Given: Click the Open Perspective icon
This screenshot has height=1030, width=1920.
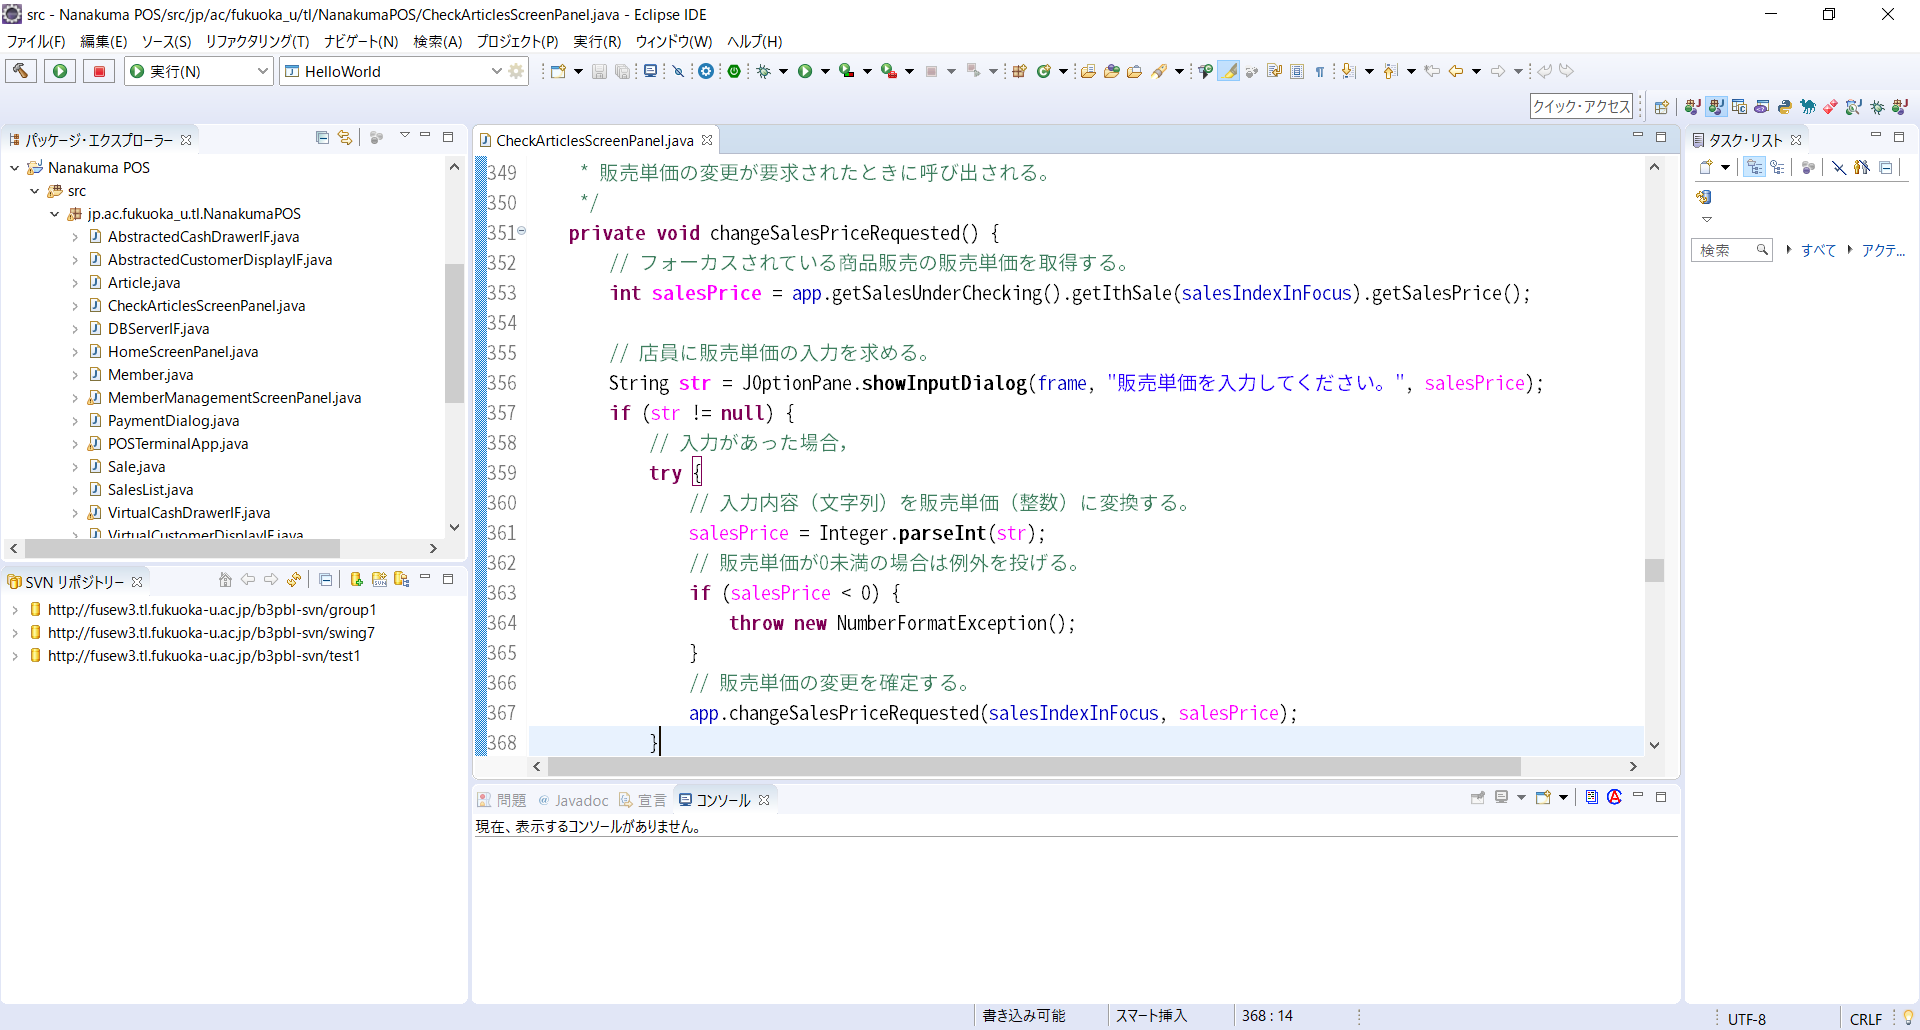Looking at the screenshot, I should [1662, 107].
